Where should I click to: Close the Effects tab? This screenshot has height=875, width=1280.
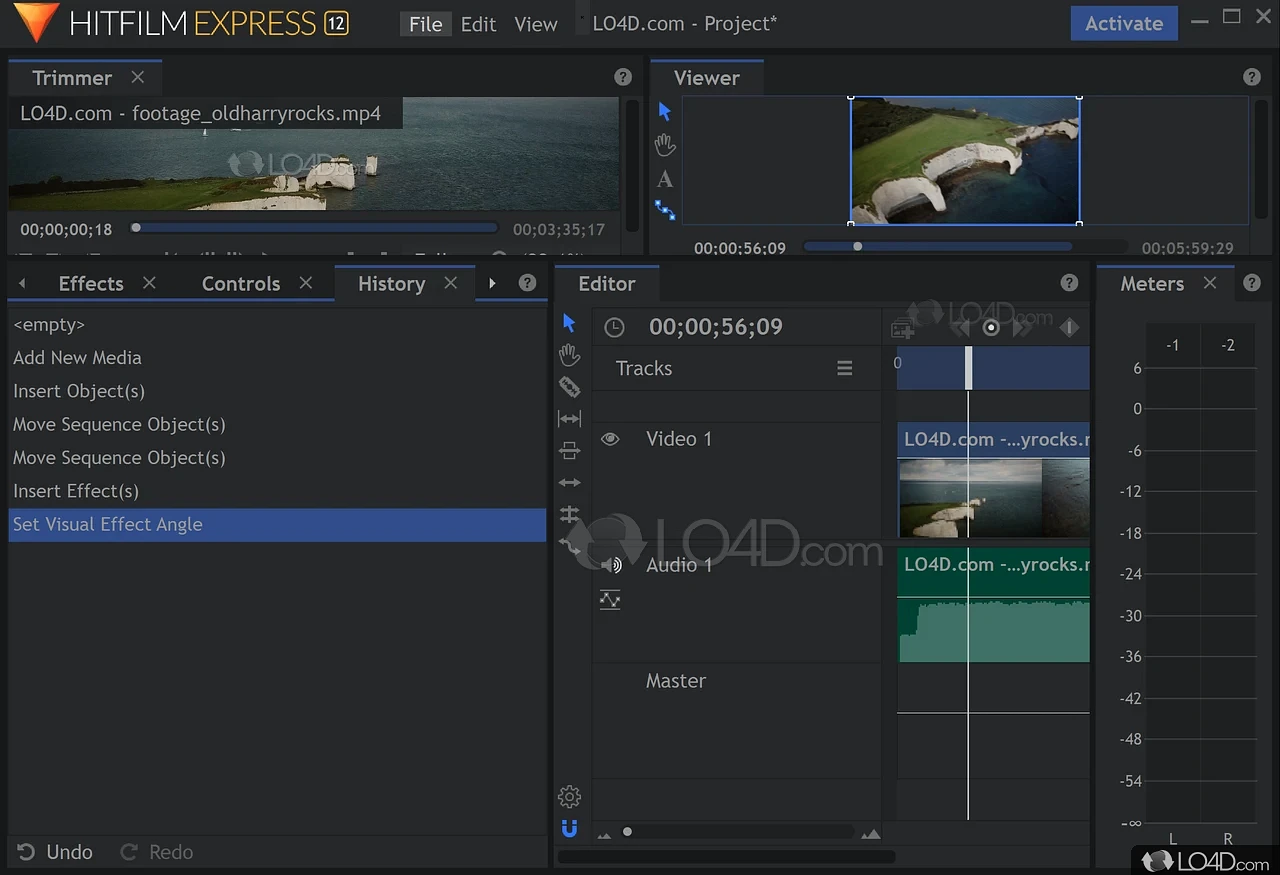(x=149, y=283)
